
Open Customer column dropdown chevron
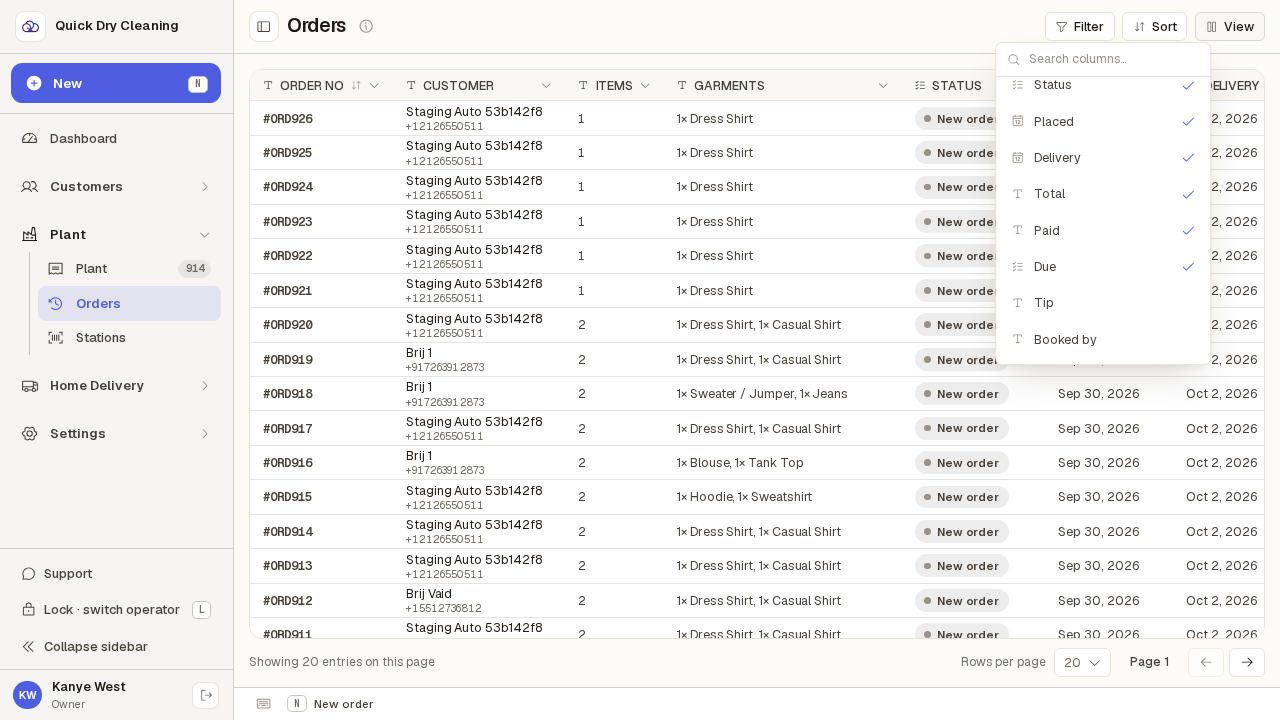tap(546, 85)
